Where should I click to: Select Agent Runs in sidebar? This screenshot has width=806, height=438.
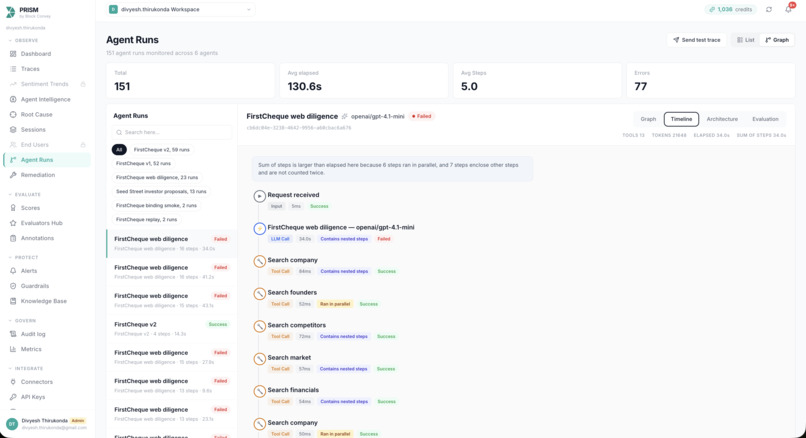point(46,160)
